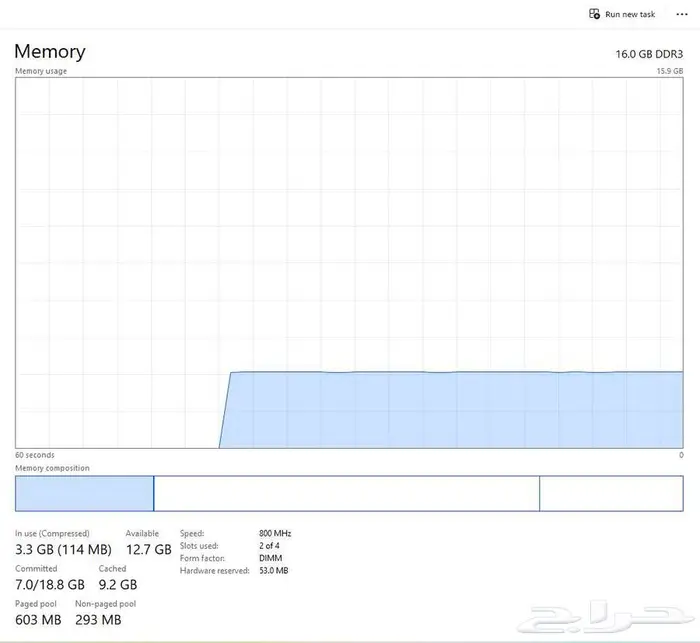The height and width of the screenshot is (643, 700).
Task: Click the Slots used value 2 of 4
Action: click(x=271, y=545)
